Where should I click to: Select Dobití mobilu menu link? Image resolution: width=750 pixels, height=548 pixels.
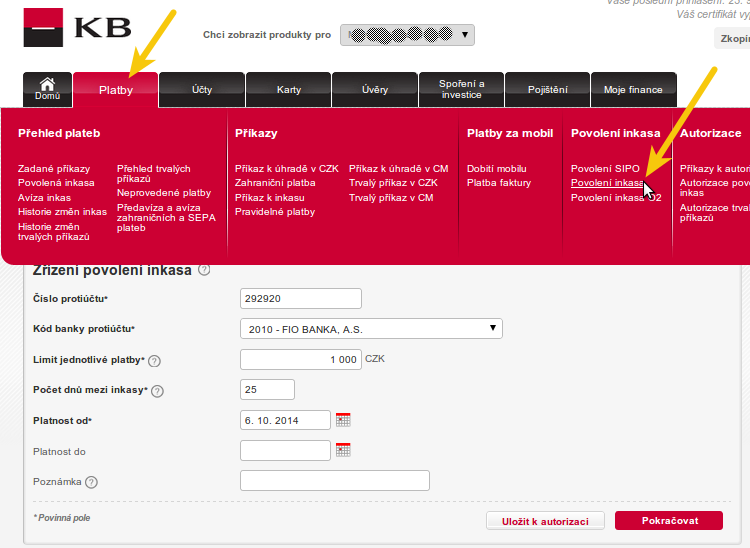point(496,169)
